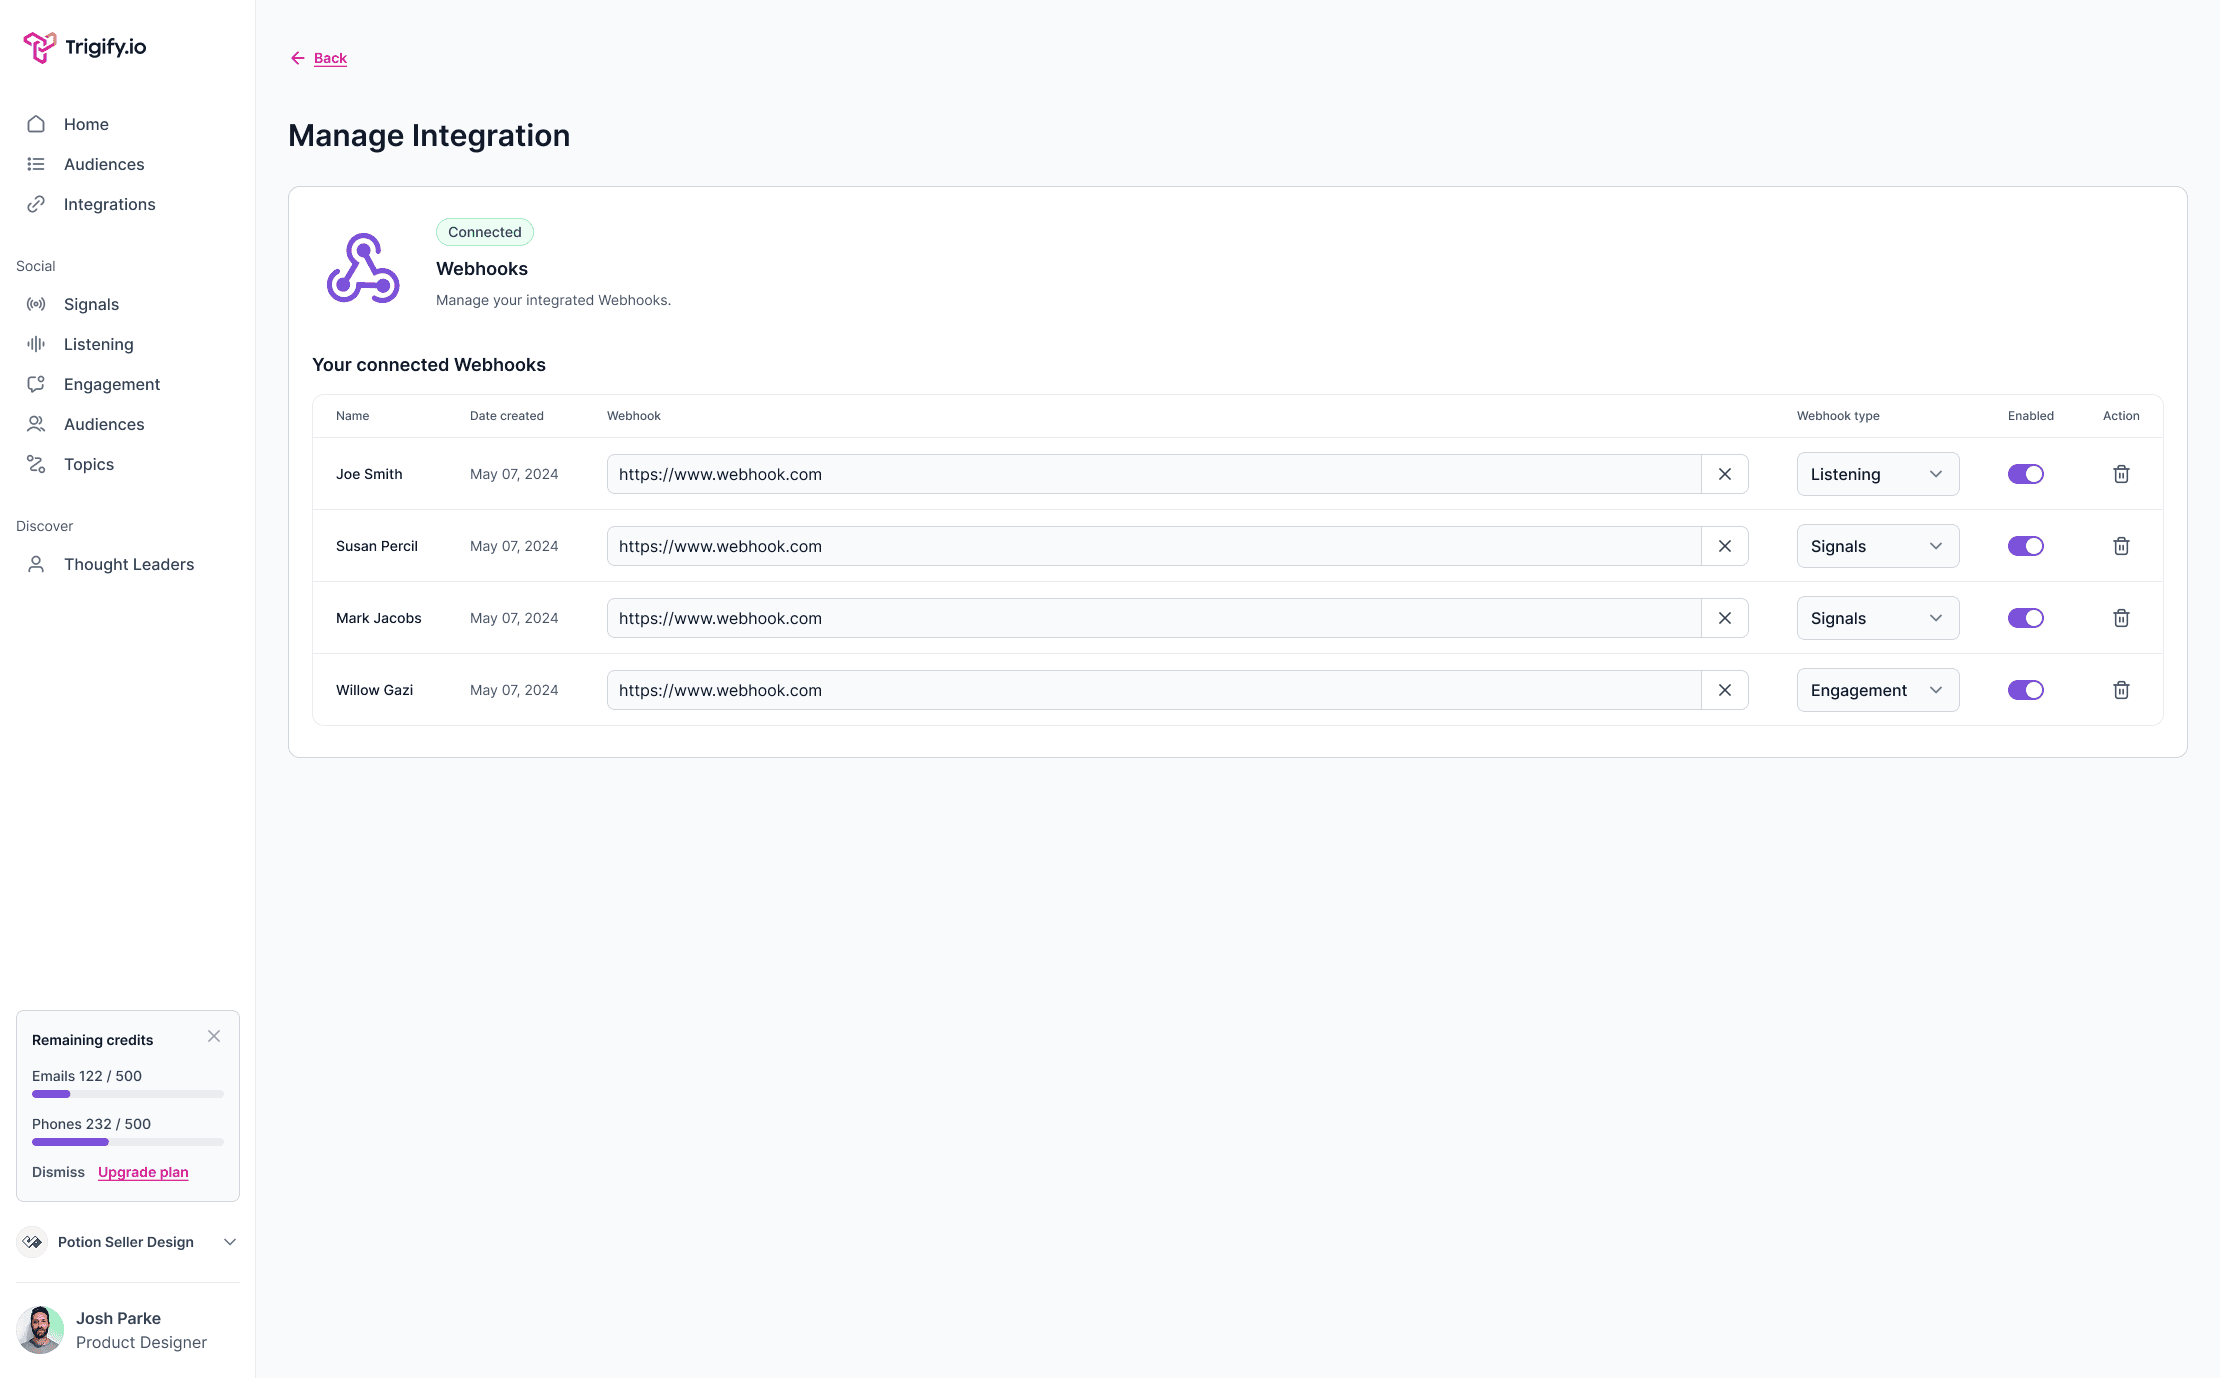
Task: Clear Mark Jacobs webhook URL with X
Action: [1725, 618]
